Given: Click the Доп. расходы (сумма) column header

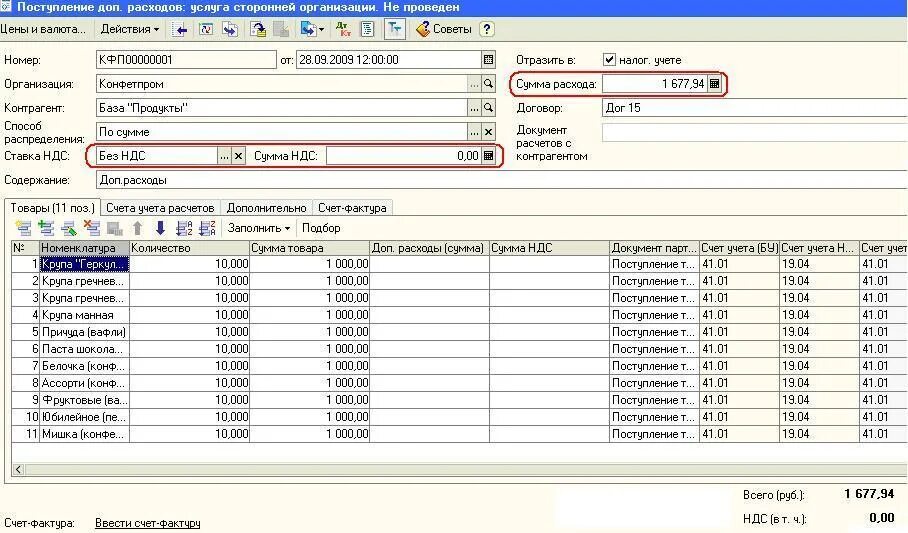Looking at the screenshot, I should [x=430, y=248].
